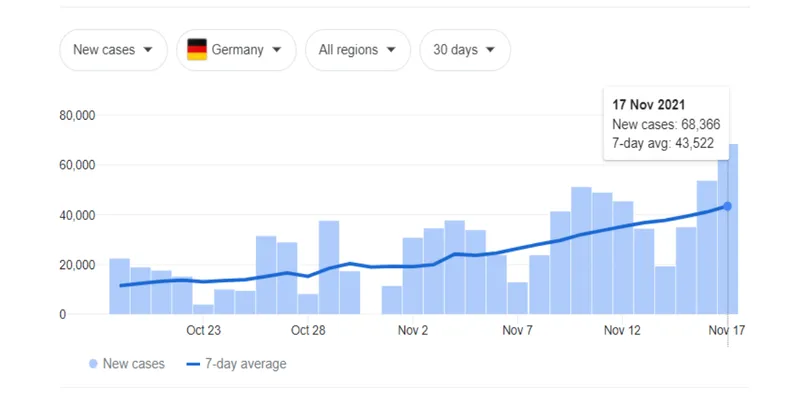The width and height of the screenshot is (800, 401).
Task: Click the arrow beside New cases
Action: point(148,49)
